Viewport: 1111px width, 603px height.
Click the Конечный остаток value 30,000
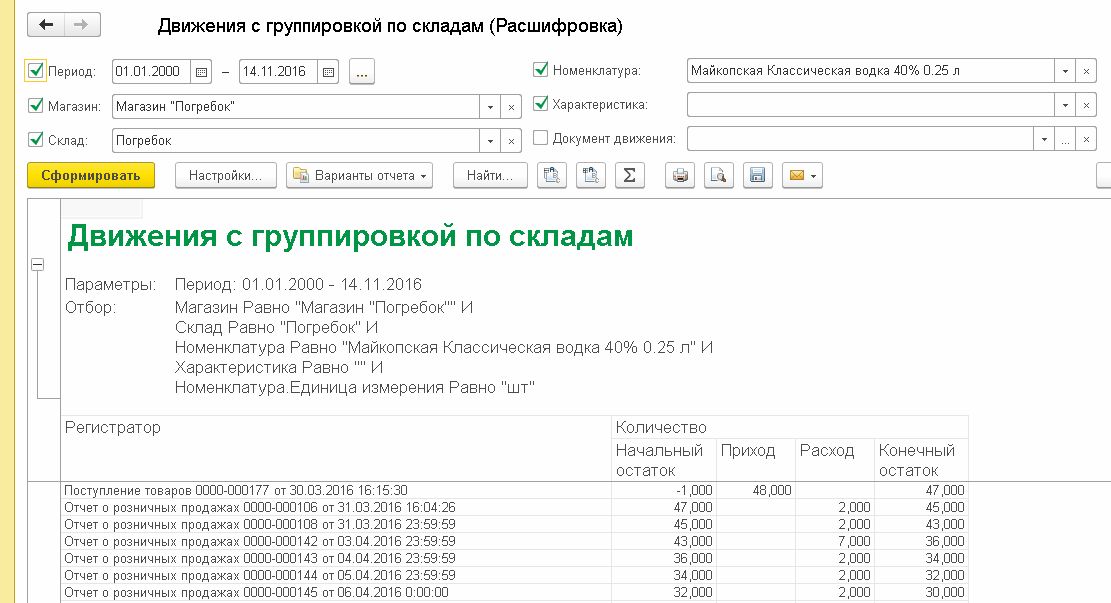pos(944,592)
